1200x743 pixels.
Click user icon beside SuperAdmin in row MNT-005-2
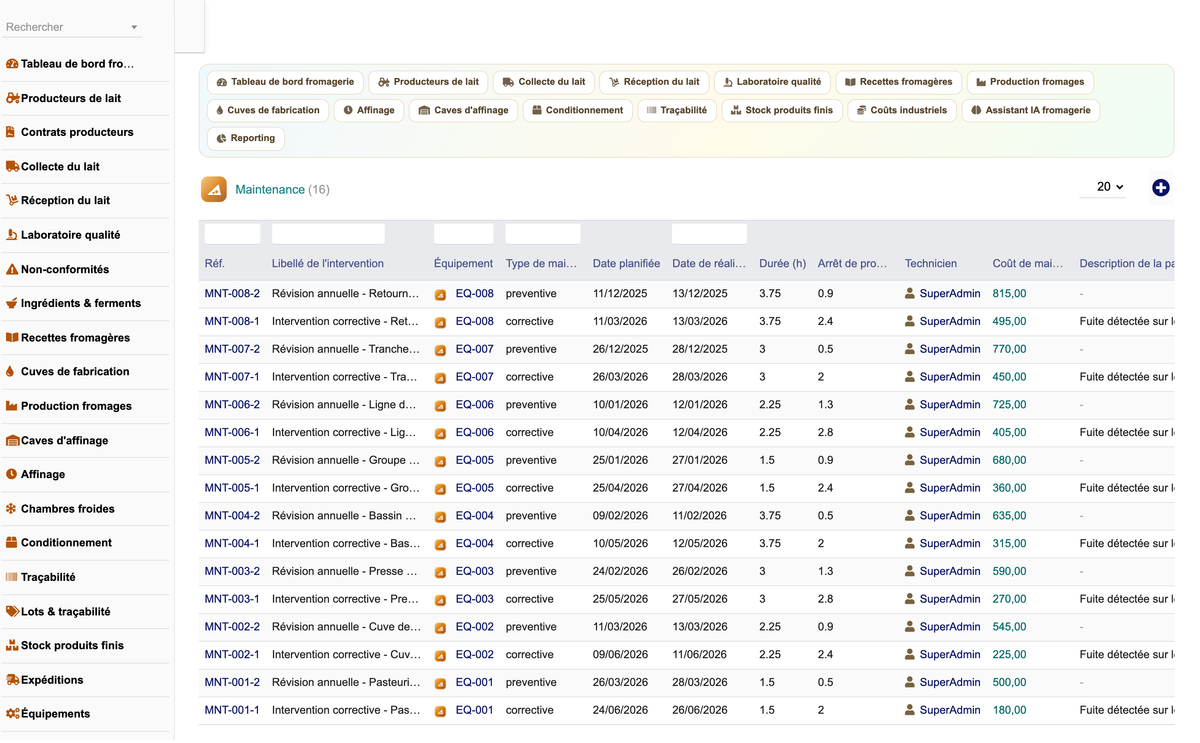point(910,461)
